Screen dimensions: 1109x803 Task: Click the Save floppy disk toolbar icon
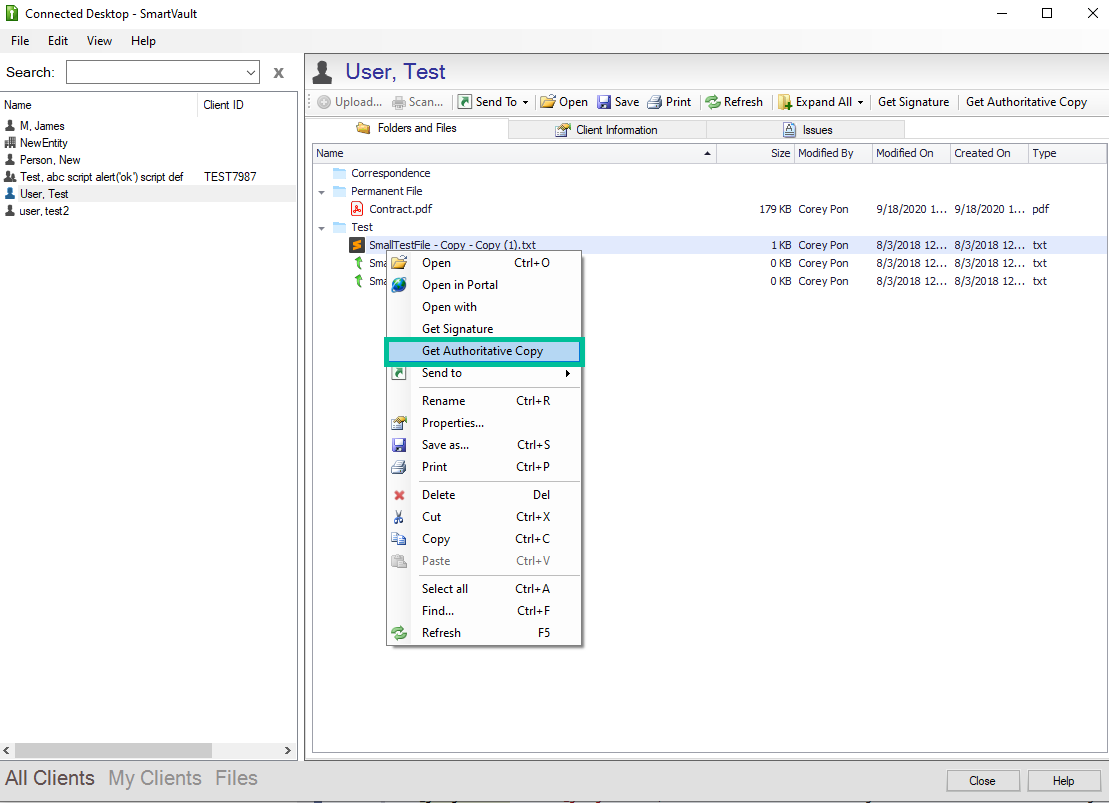[604, 102]
